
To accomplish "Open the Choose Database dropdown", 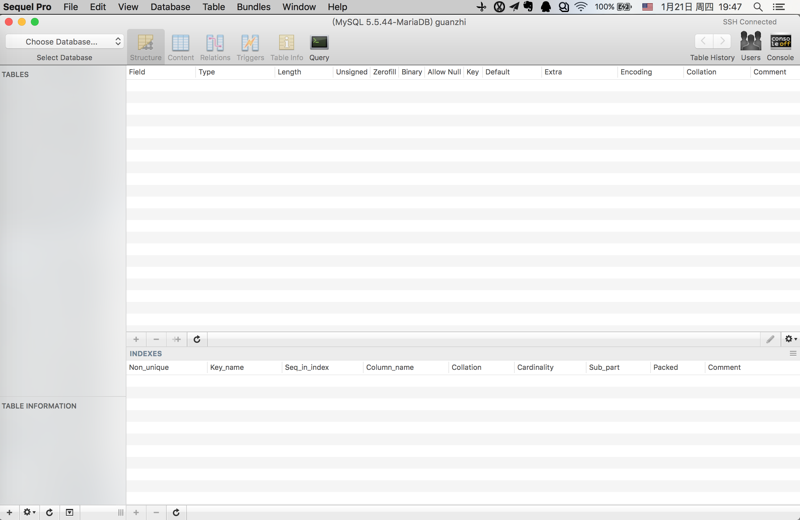I will tap(65, 41).
